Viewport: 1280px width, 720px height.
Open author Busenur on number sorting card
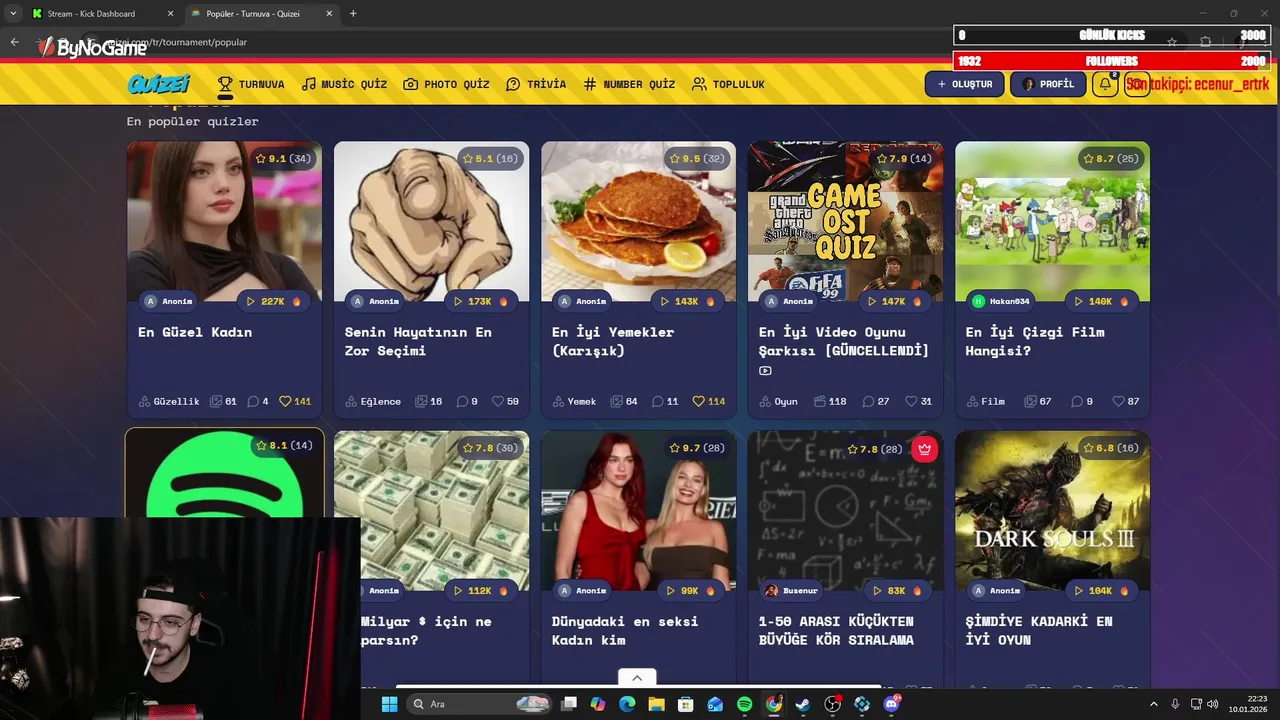coord(792,590)
